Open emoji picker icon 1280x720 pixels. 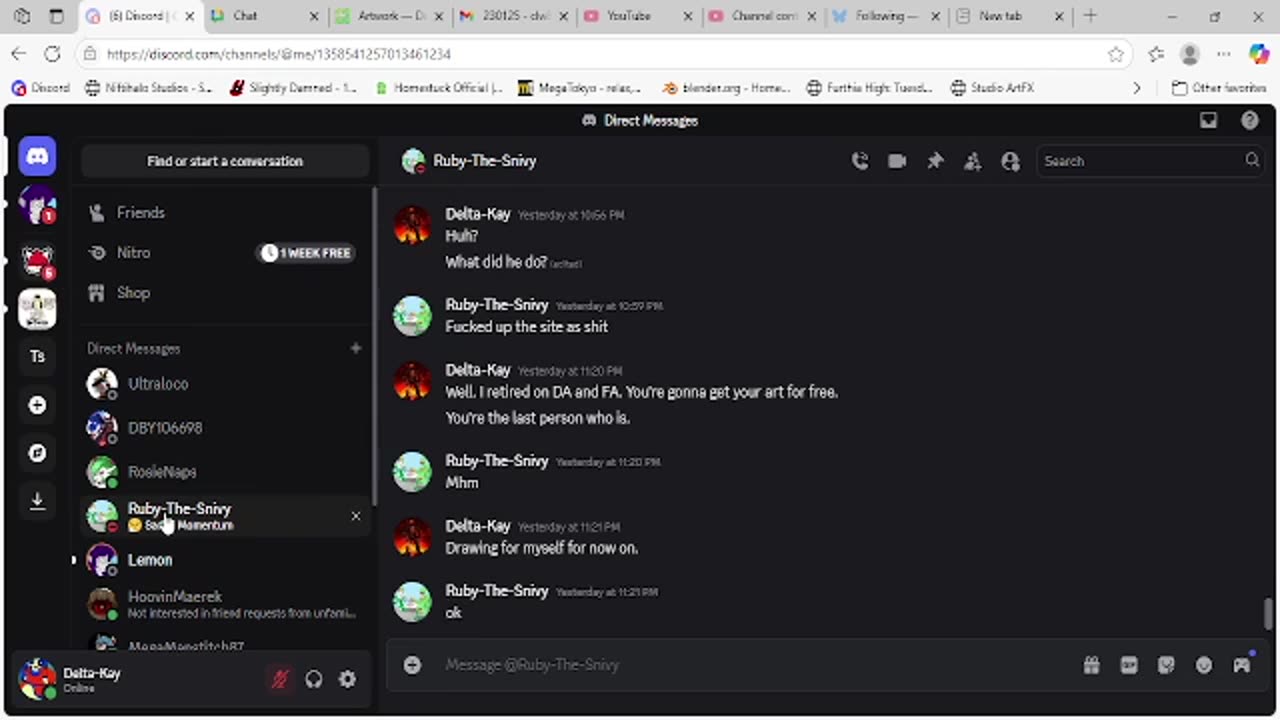(x=1204, y=665)
